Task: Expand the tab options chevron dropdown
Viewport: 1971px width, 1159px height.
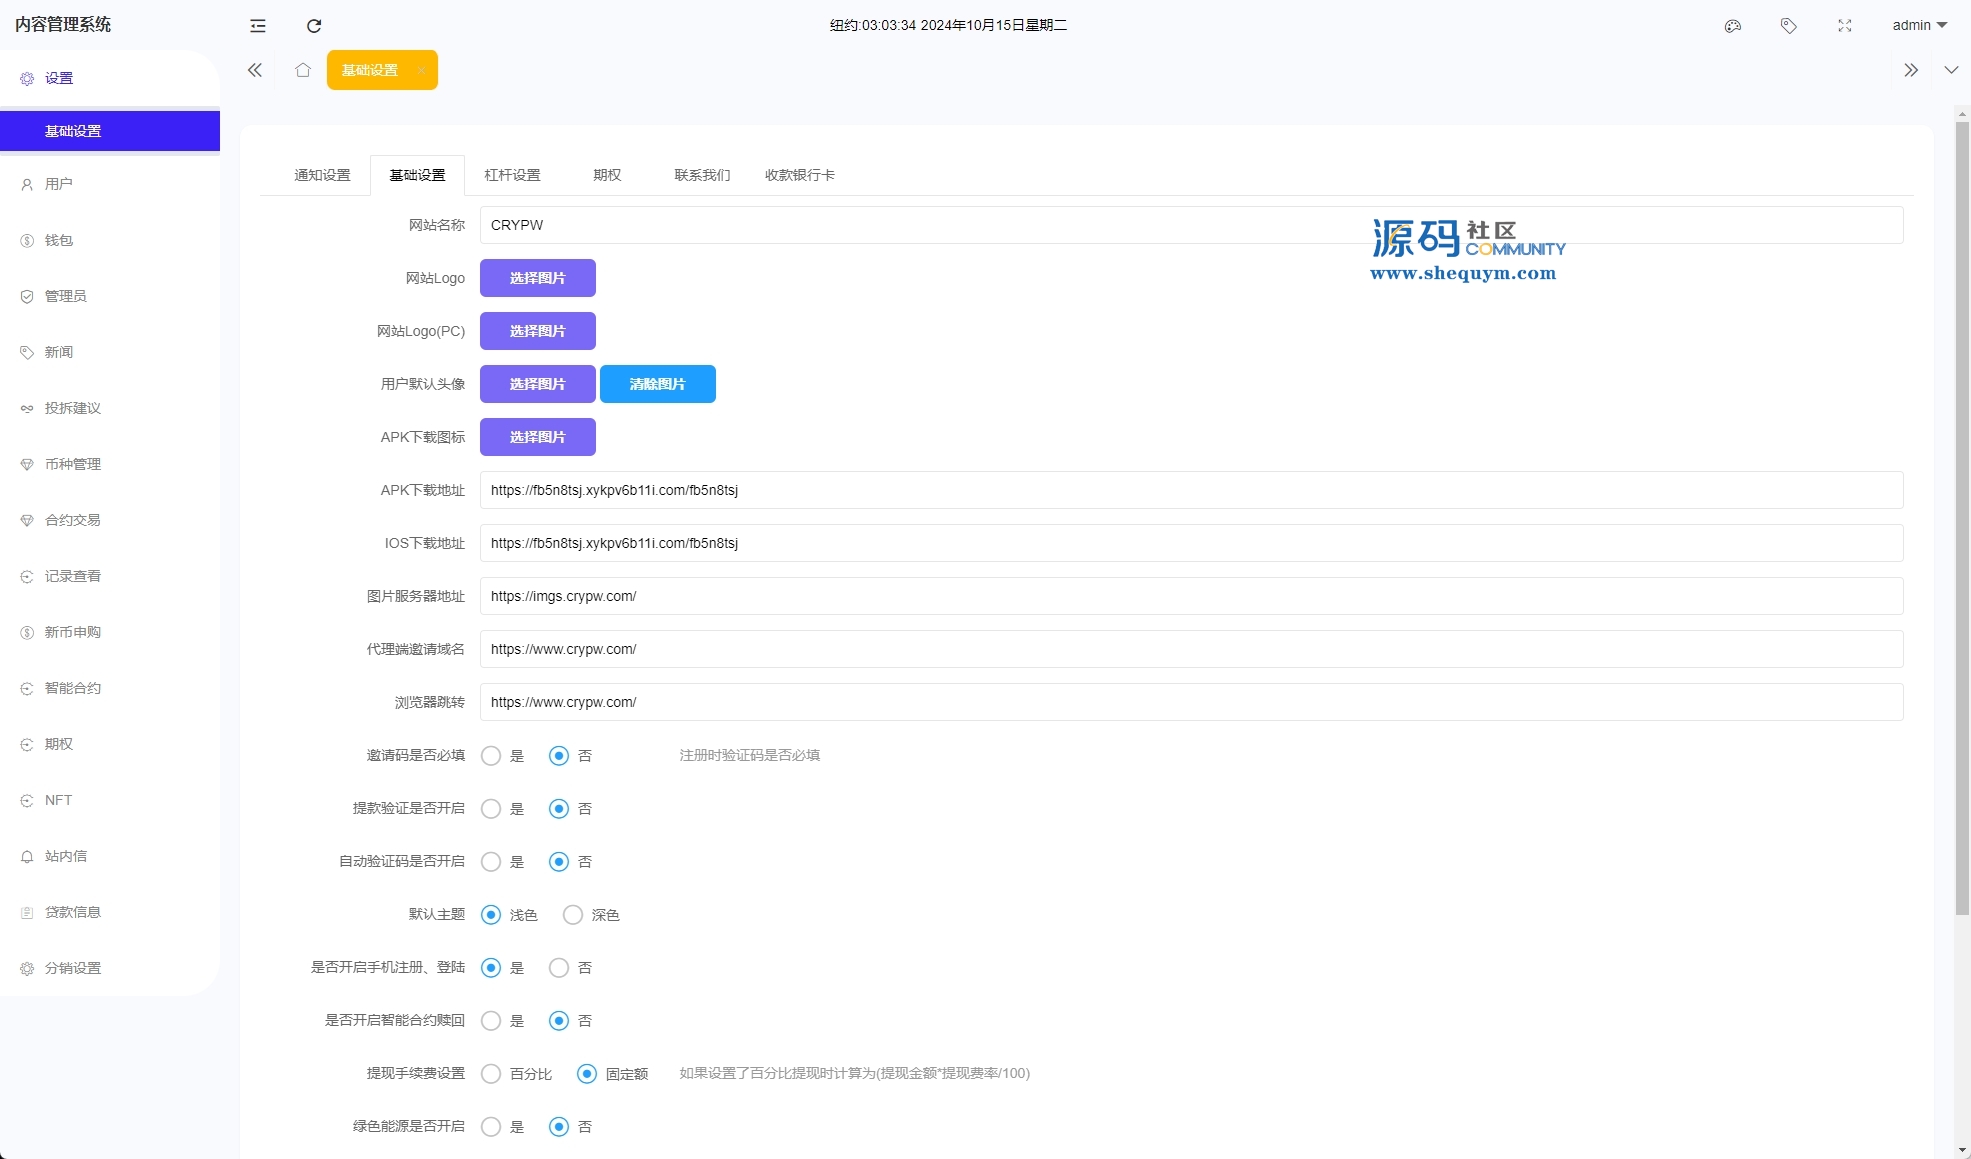Action: pyautogui.click(x=1951, y=70)
